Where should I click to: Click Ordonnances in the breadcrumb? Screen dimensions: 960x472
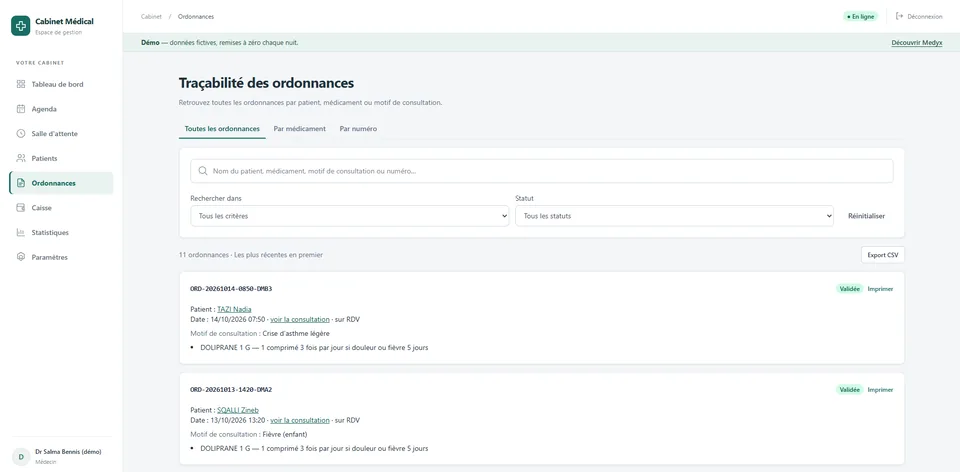point(196,17)
